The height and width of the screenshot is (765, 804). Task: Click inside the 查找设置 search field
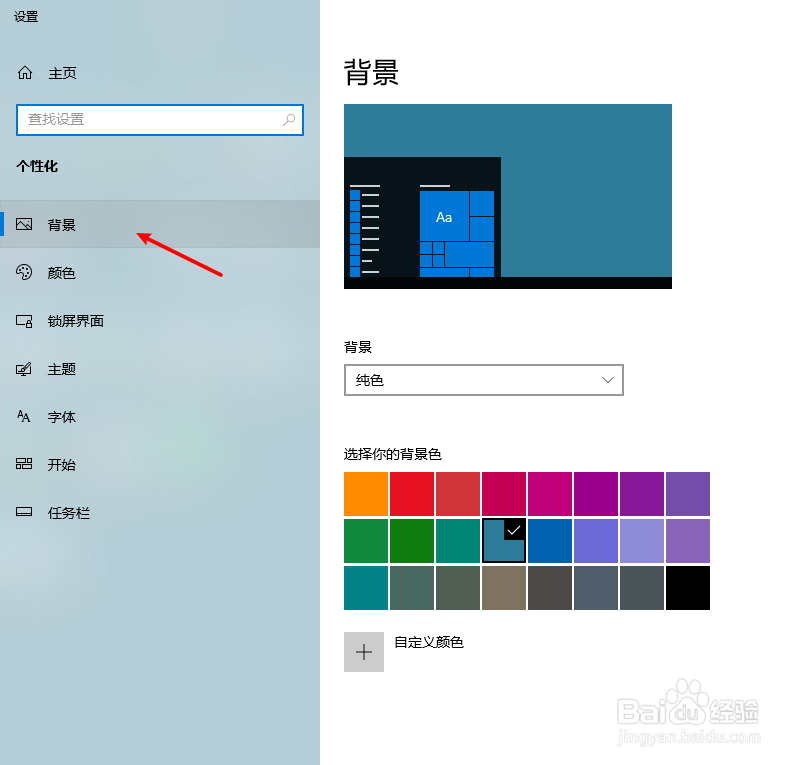point(150,119)
